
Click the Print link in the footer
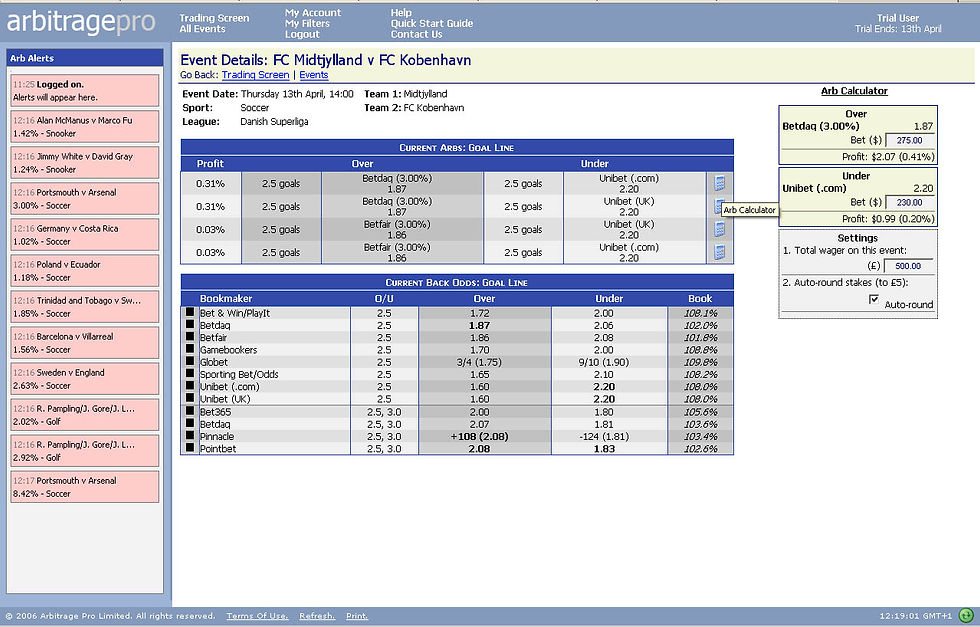click(357, 616)
